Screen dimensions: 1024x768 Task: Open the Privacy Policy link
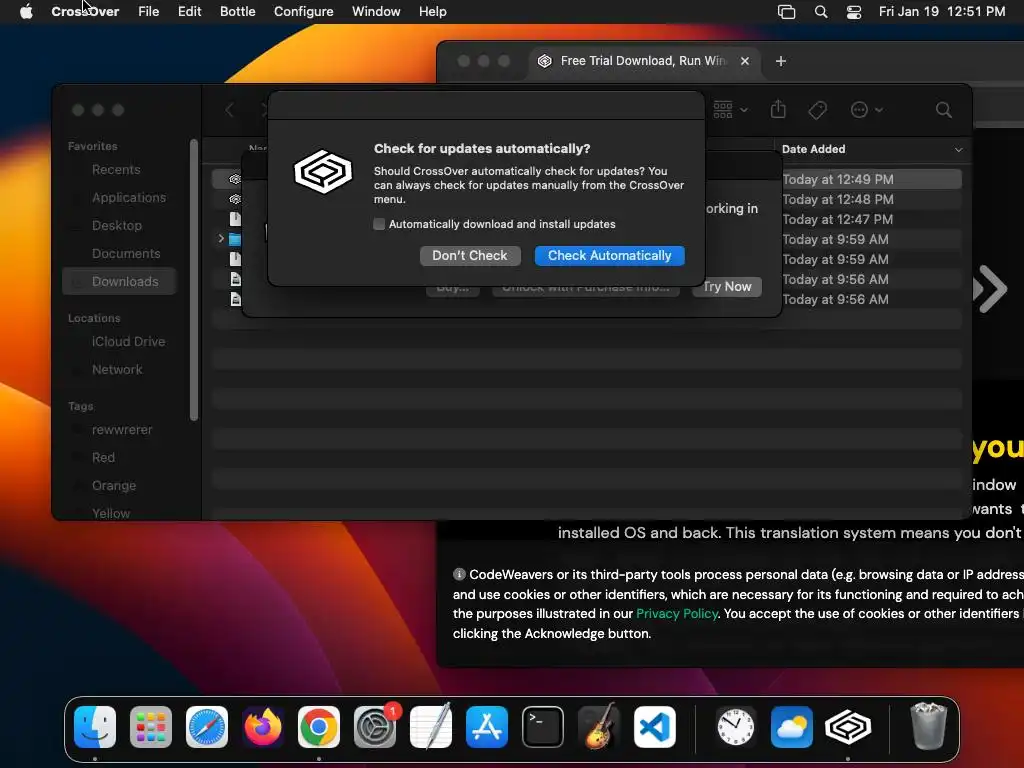point(677,613)
